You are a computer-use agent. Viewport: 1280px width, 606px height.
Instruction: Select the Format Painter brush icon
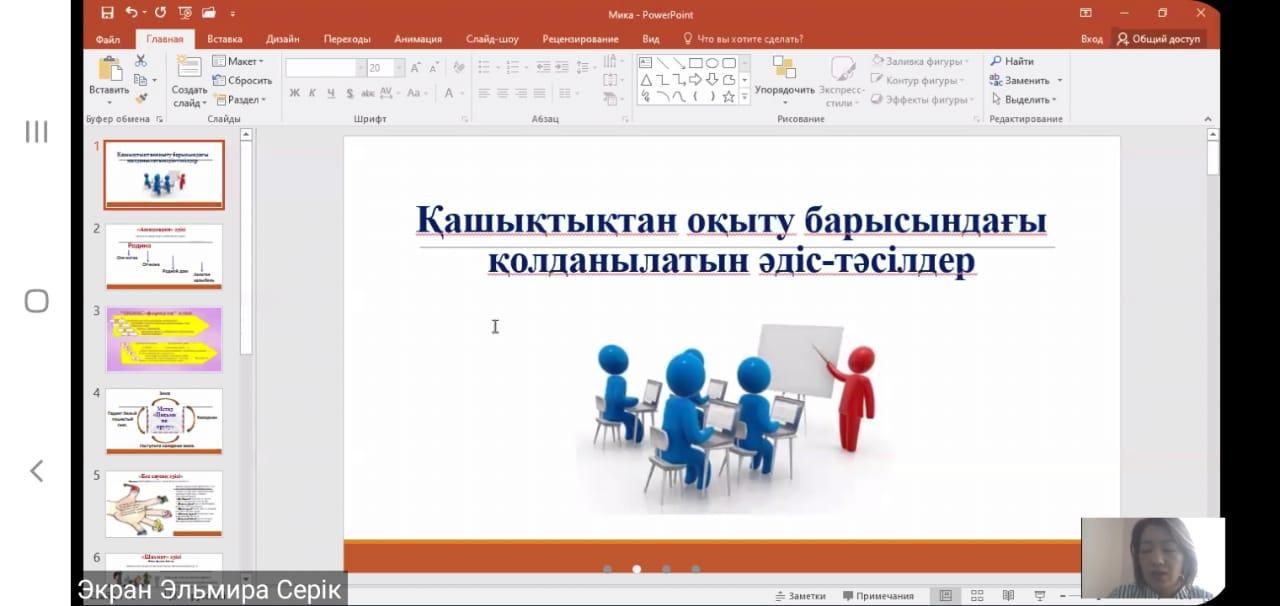[141, 98]
